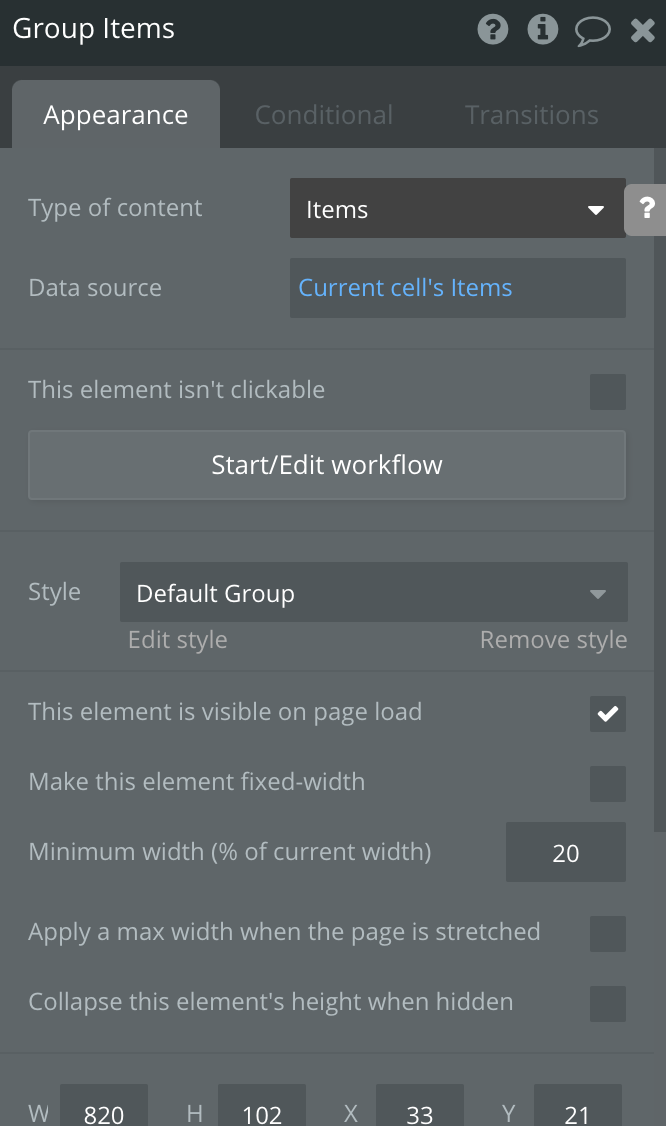Screen dimensions: 666x1126
Task: Enable Make this element fixed-width checkbox
Action: [x=607, y=783]
